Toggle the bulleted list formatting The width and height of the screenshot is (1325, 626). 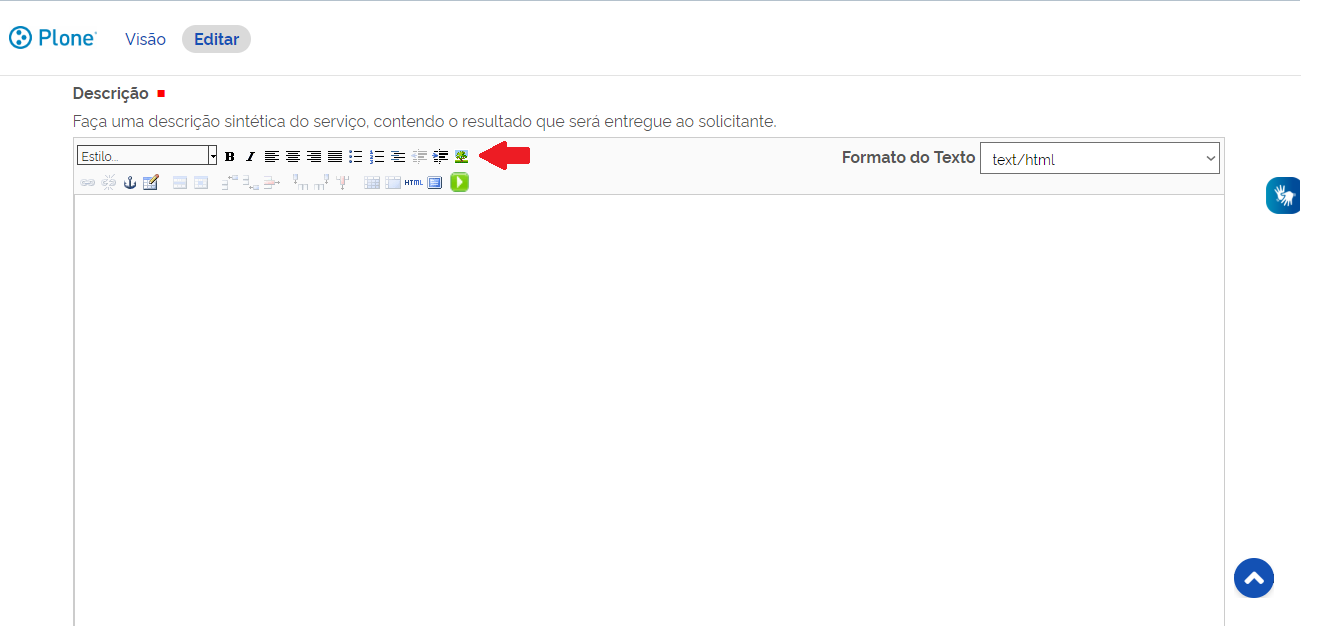355,156
